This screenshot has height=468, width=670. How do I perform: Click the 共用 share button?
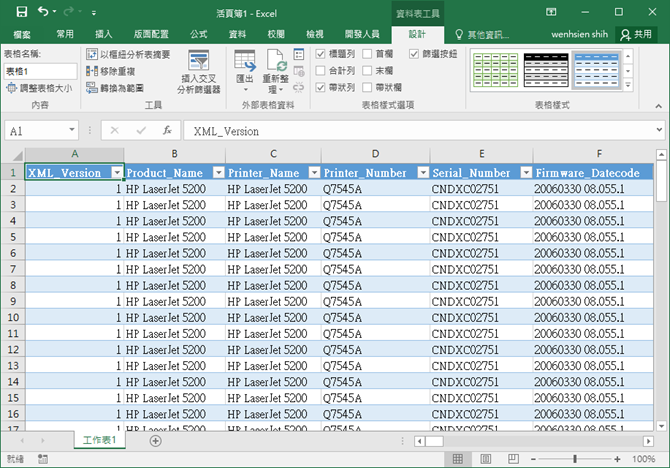[637, 34]
